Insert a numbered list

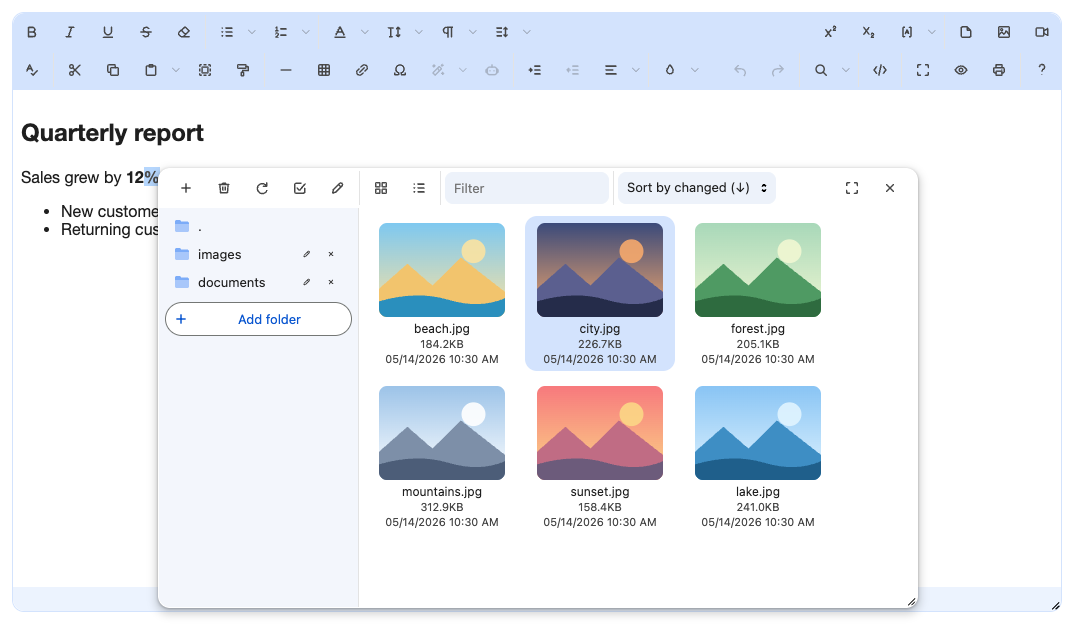pos(281,32)
